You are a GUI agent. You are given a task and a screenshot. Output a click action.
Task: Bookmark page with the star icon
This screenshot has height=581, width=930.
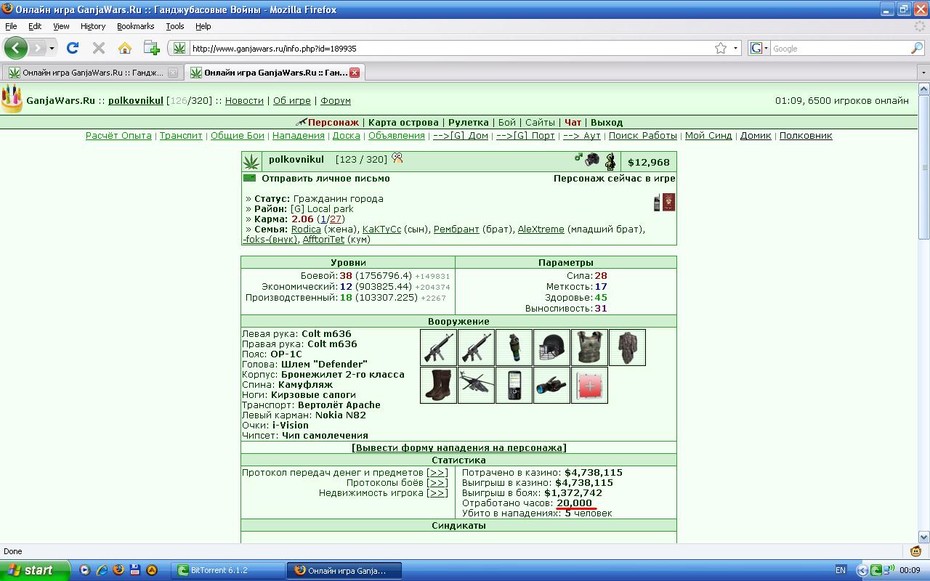click(x=721, y=48)
